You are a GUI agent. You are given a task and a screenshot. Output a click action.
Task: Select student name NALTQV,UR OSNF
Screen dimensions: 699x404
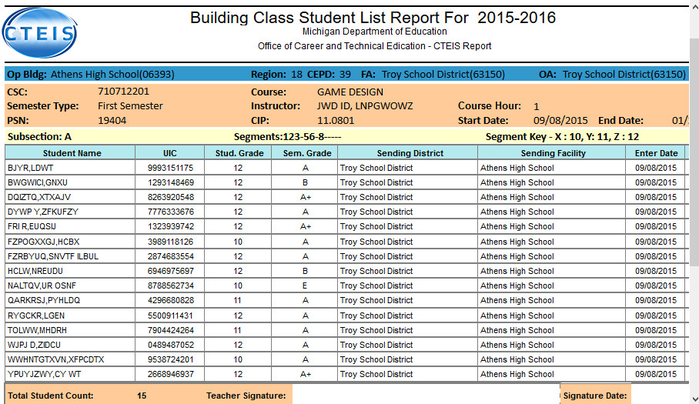(x=41, y=285)
